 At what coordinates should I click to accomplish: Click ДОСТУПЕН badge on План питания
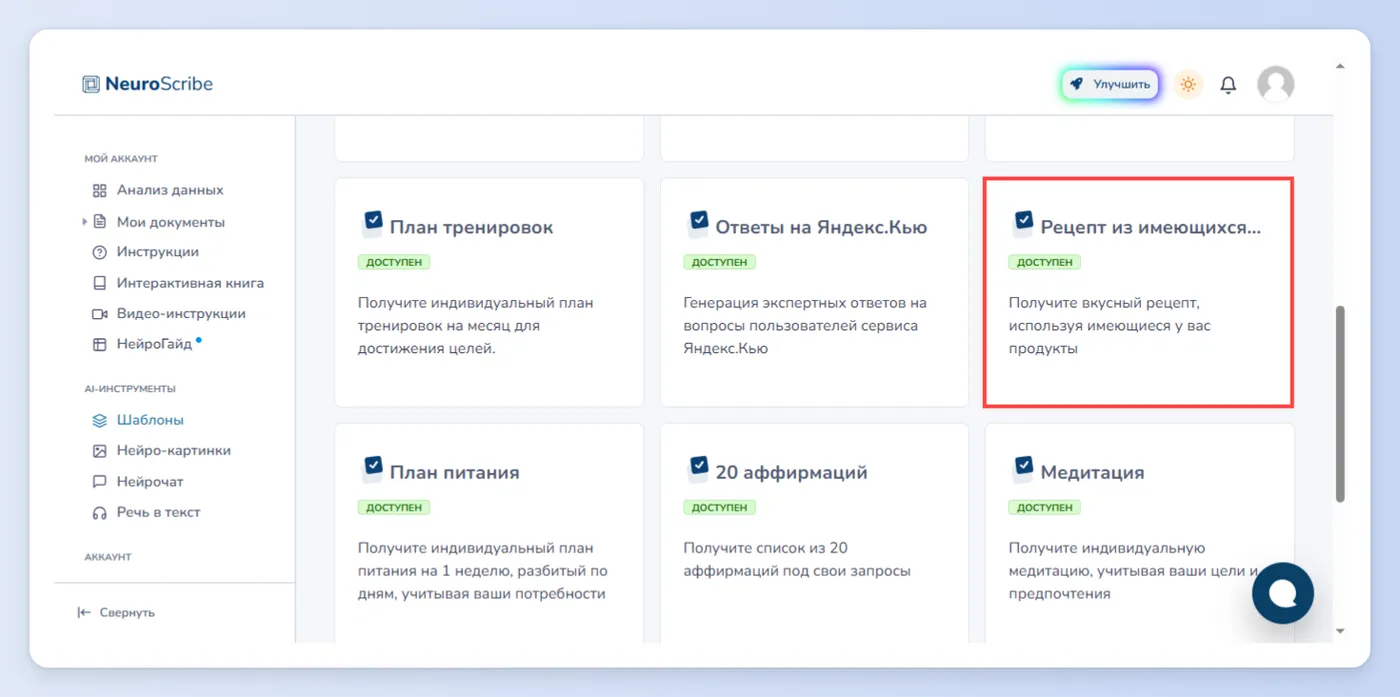(394, 507)
